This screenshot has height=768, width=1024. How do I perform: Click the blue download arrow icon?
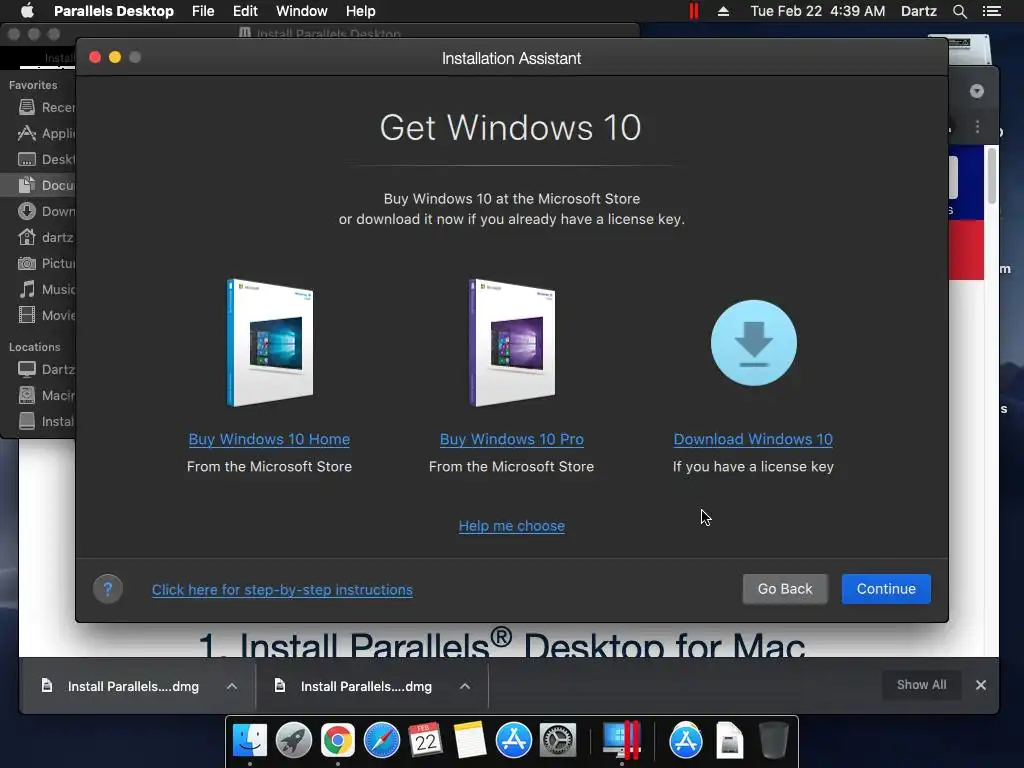pyautogui.click(x=754, y=343)
